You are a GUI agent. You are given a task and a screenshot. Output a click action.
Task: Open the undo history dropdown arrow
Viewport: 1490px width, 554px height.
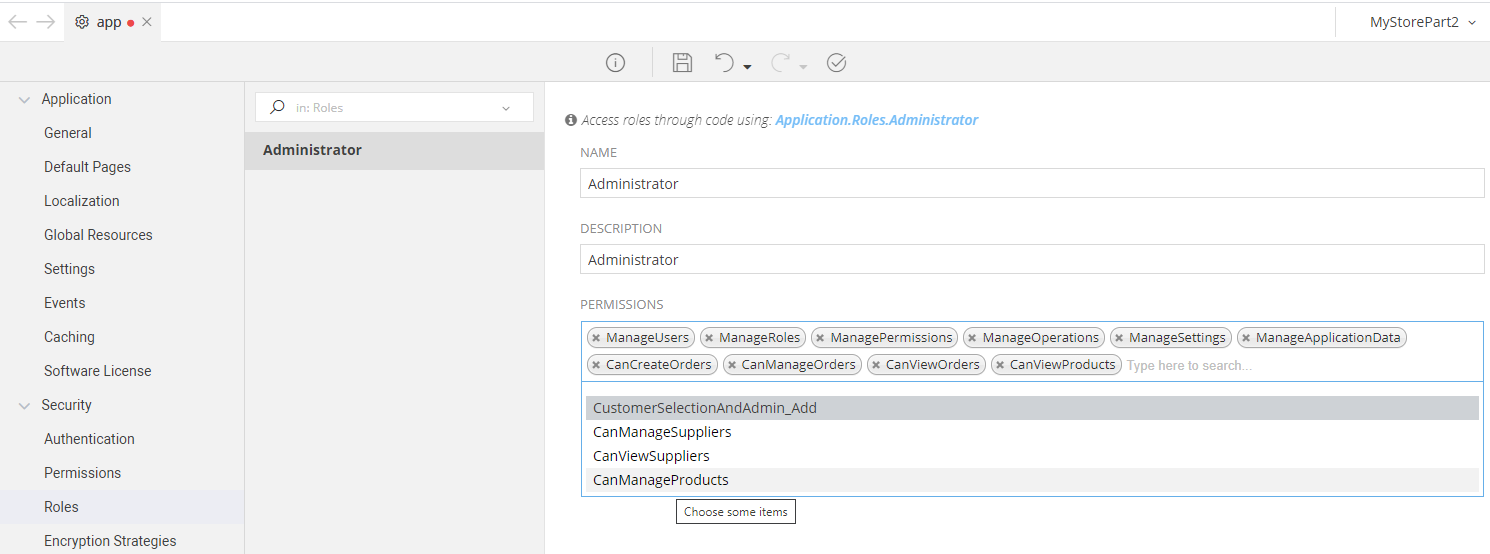tap(747, 67)
